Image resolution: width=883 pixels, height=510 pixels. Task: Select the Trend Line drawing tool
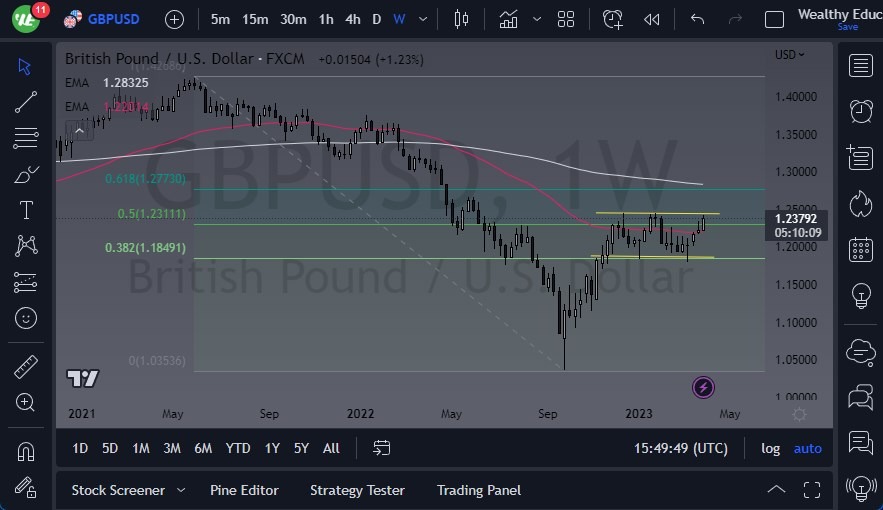[x=26, y=102]
